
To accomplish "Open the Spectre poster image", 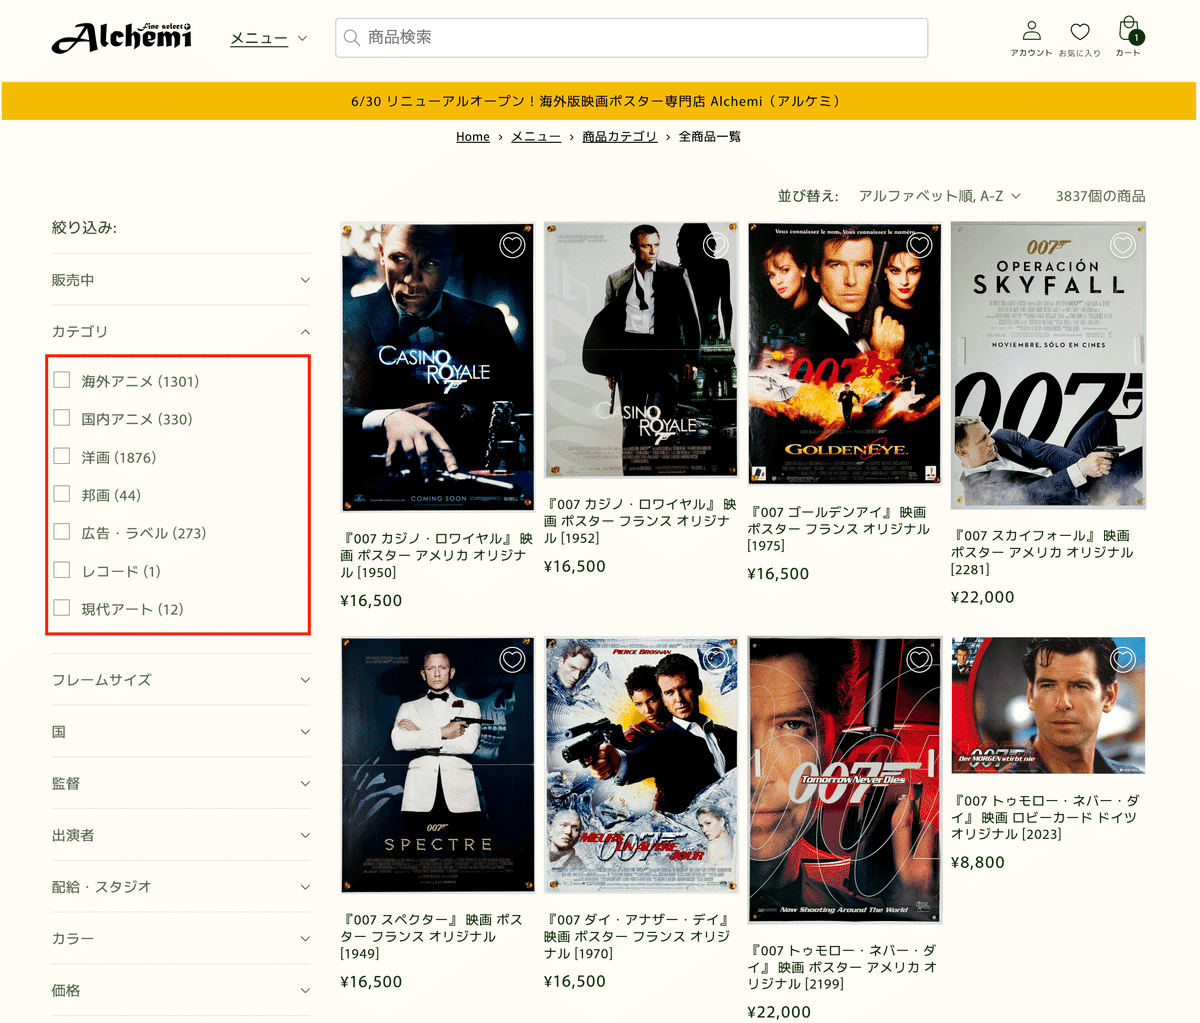I will [x=437, y=765].
